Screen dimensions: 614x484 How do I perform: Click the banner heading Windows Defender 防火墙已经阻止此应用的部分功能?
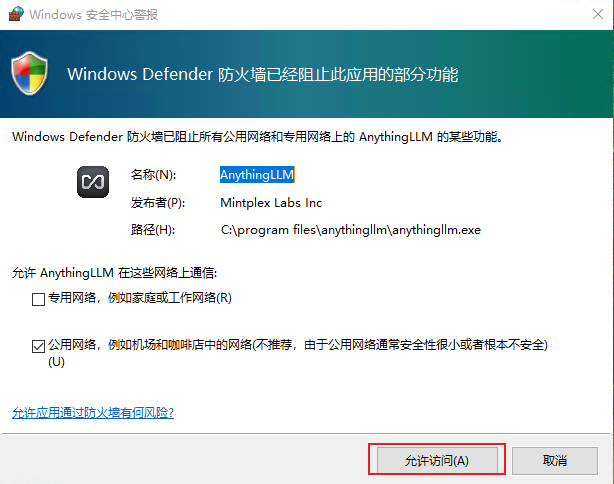pyautogui.click(x=262, y=74)
